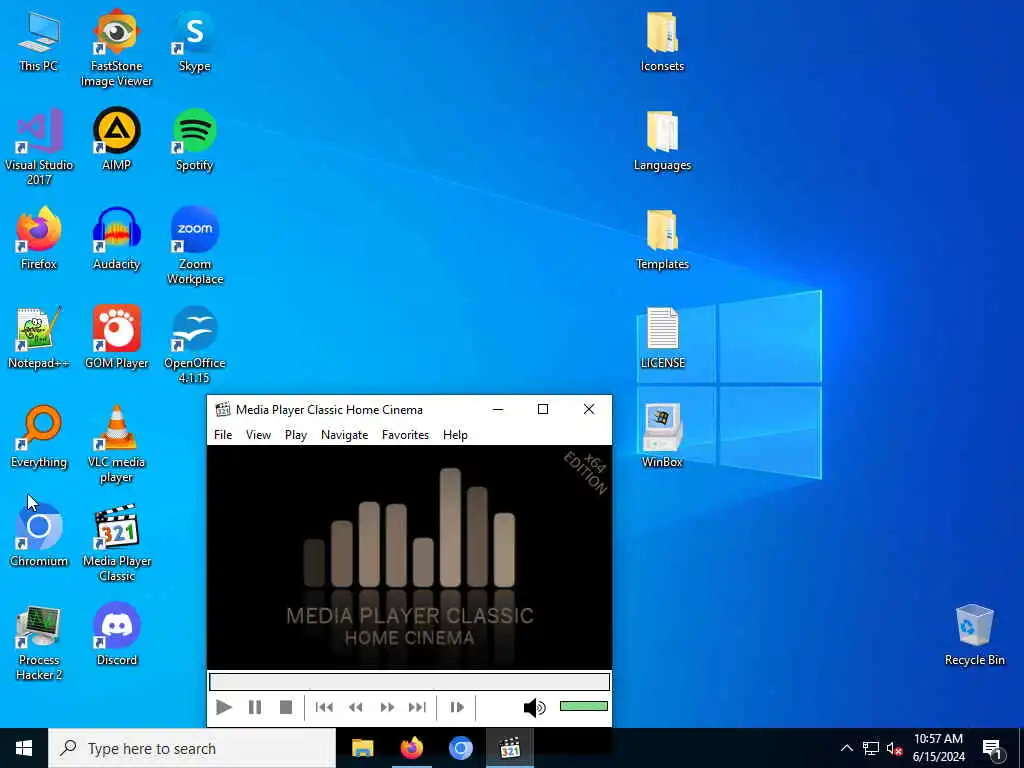Select the This PC desktop icon
This screenshot has height=768, width=1024.
coord(39,41)
